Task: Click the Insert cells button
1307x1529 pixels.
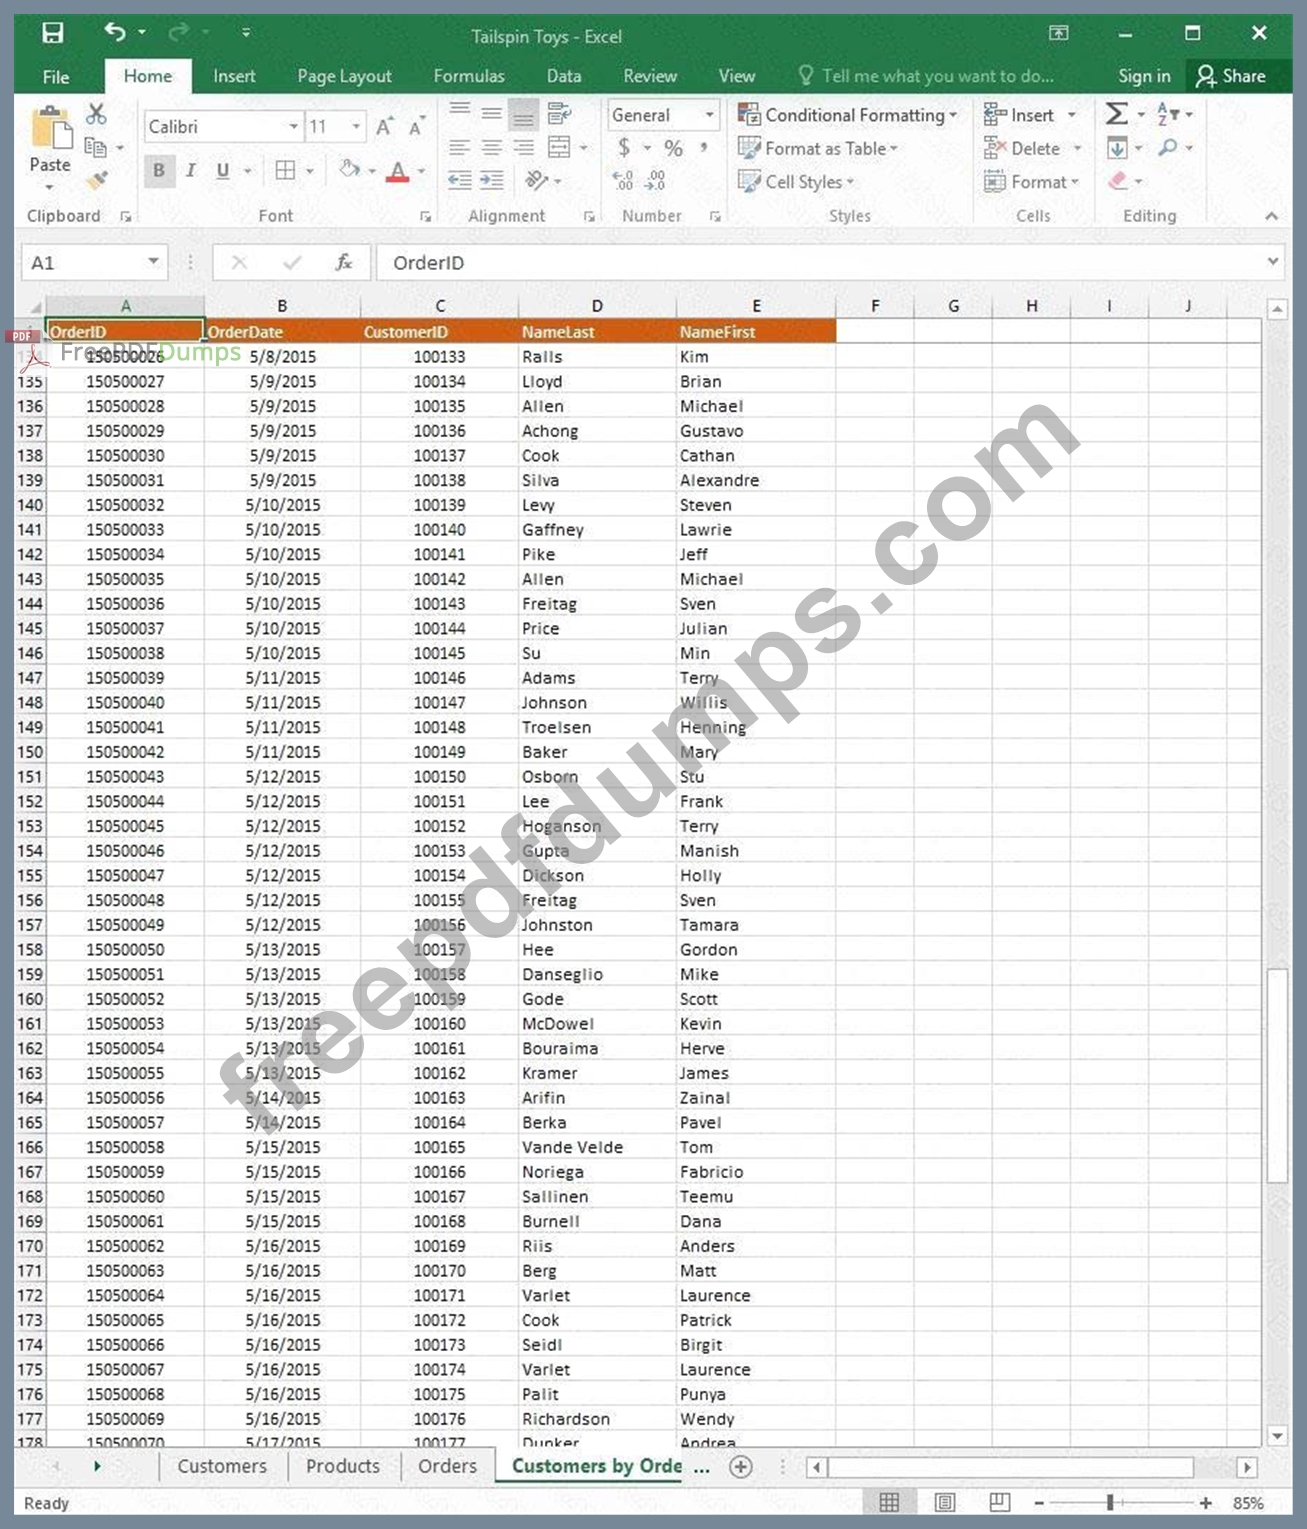Action: click(1019, 115)
